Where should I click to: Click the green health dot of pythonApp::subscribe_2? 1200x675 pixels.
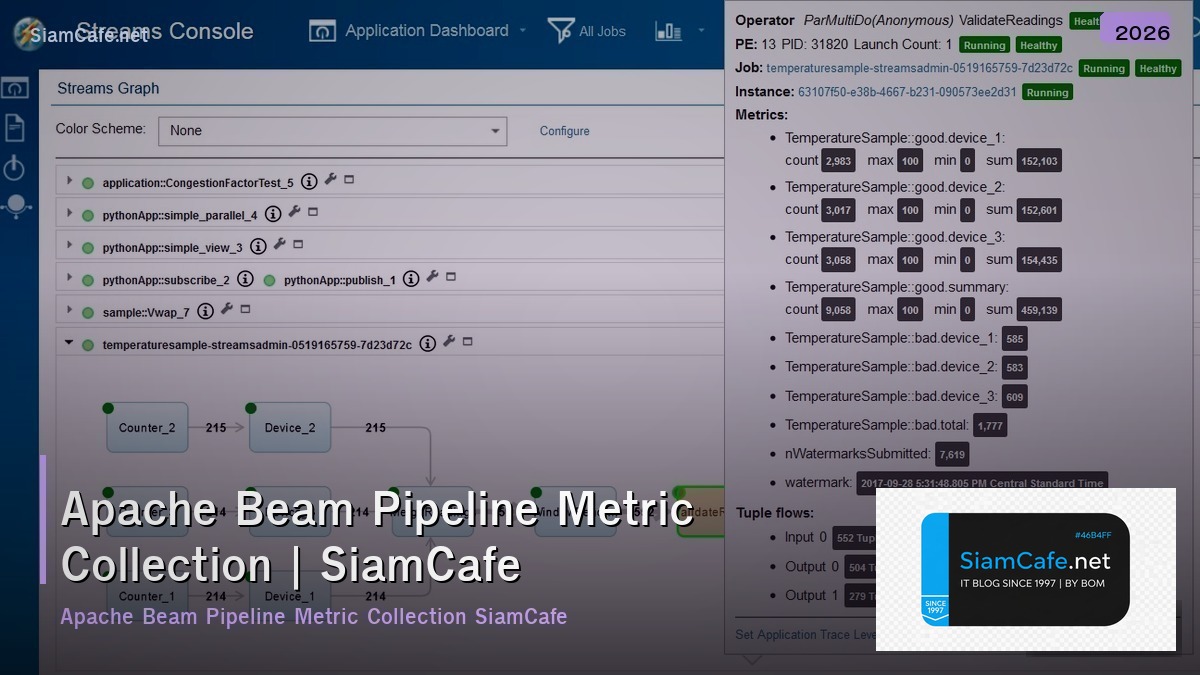tap(89, 280)
